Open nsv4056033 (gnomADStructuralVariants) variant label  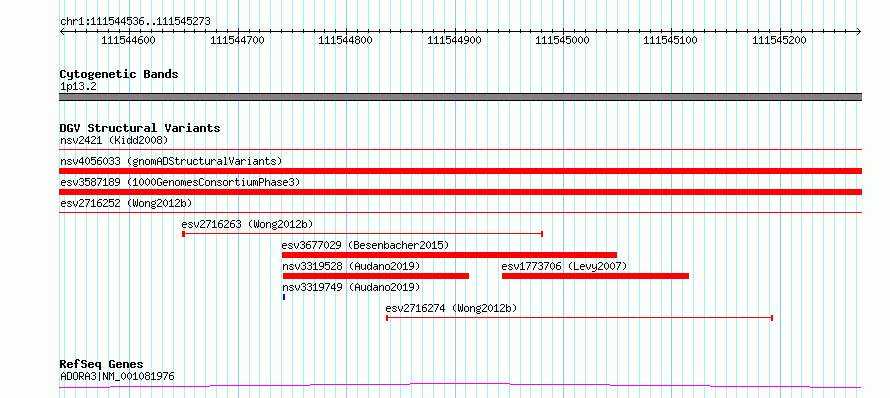click(x=171, y=161)
